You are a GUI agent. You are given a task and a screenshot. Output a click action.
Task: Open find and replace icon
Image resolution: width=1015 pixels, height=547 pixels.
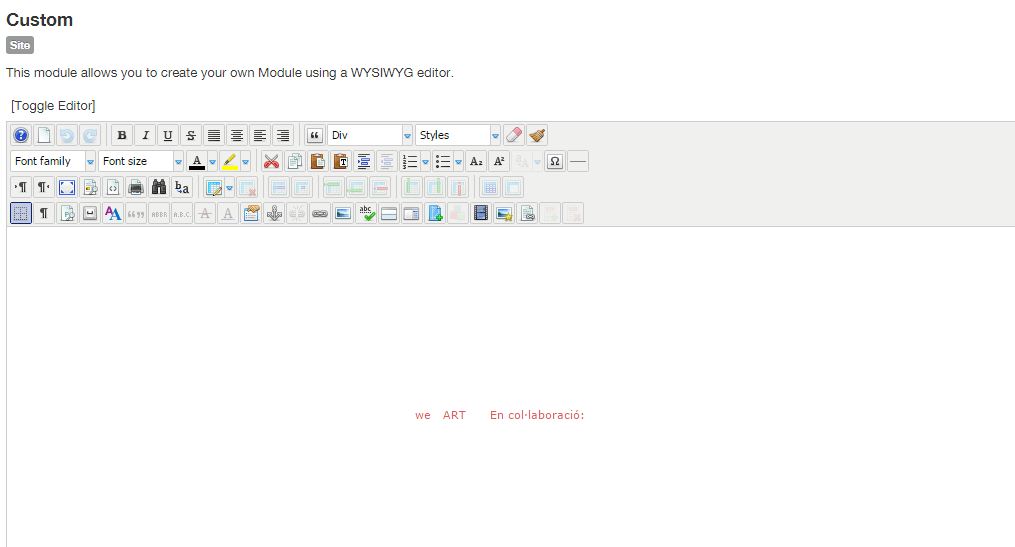click(x=182, y=188)
